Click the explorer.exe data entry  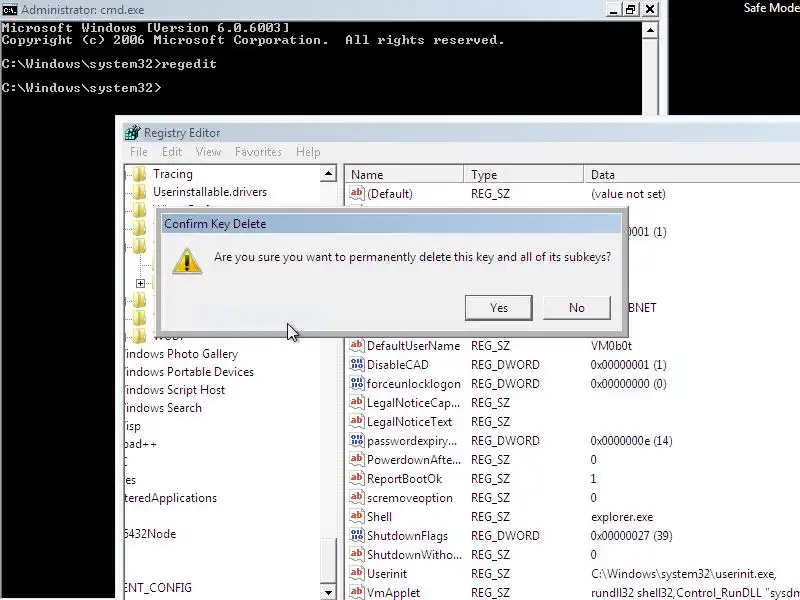(x=622, y=516)
